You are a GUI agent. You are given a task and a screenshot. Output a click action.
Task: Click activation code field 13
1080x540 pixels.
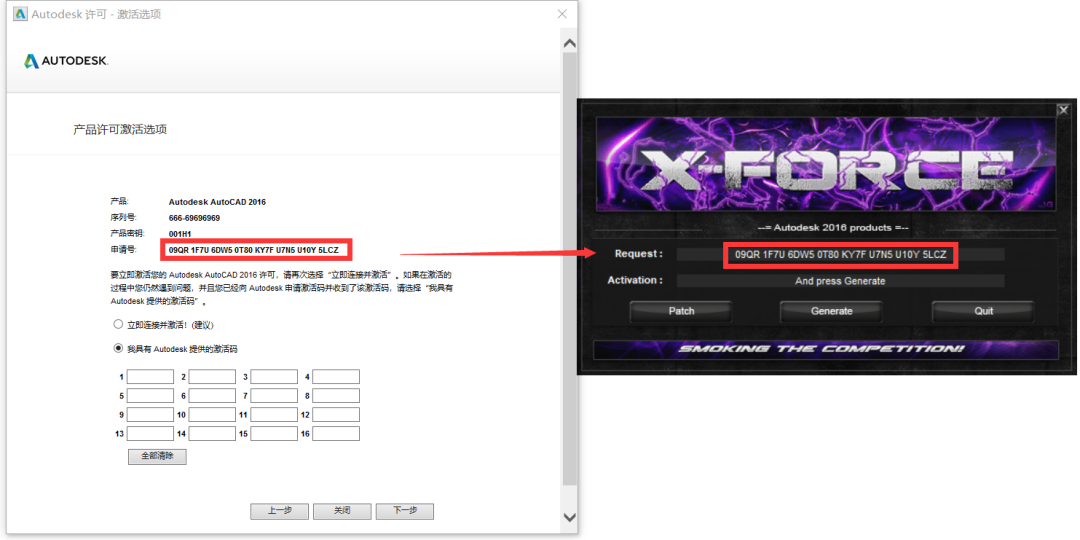pyautogui.click(x=150, y=434)
